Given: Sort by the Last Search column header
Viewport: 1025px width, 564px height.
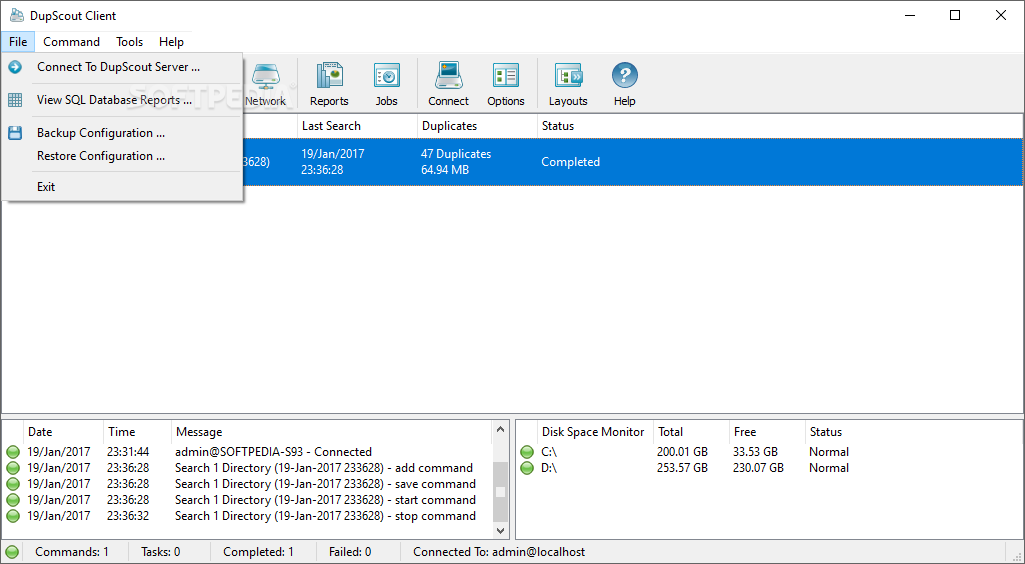Looking at the screenshot, I should [357, 126].
